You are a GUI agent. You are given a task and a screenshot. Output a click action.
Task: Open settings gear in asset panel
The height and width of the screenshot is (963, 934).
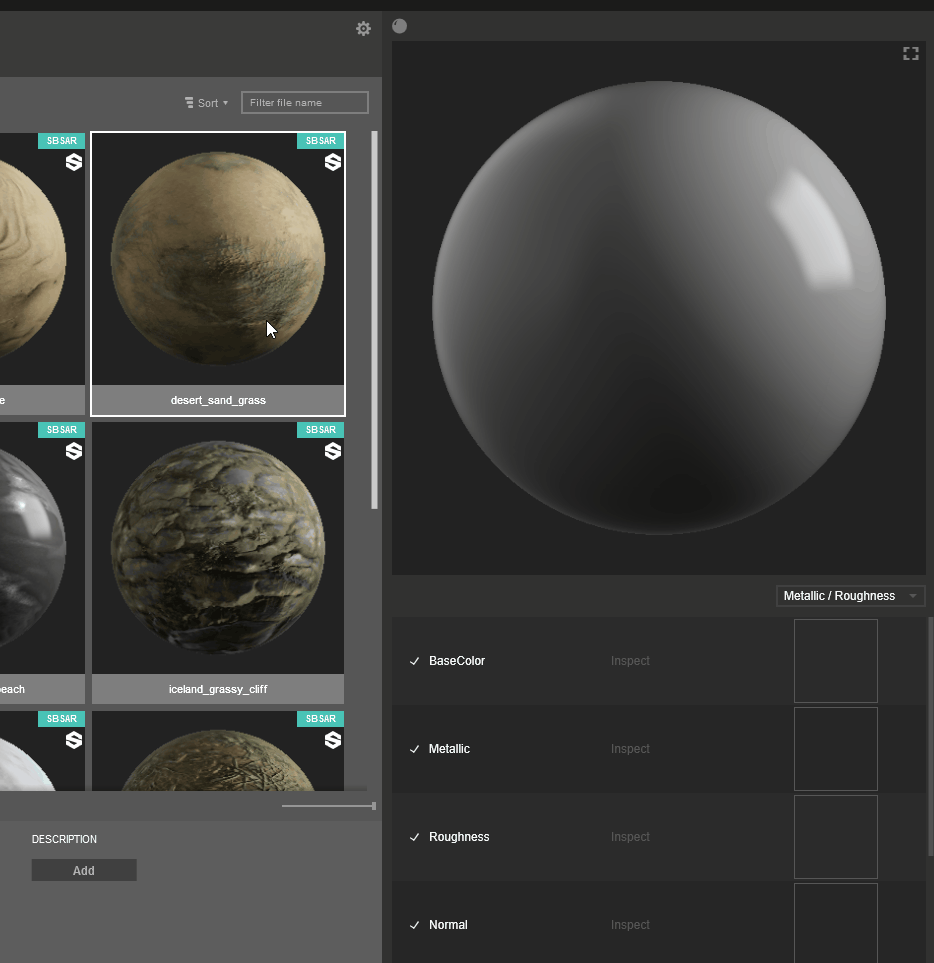point(363,29)
